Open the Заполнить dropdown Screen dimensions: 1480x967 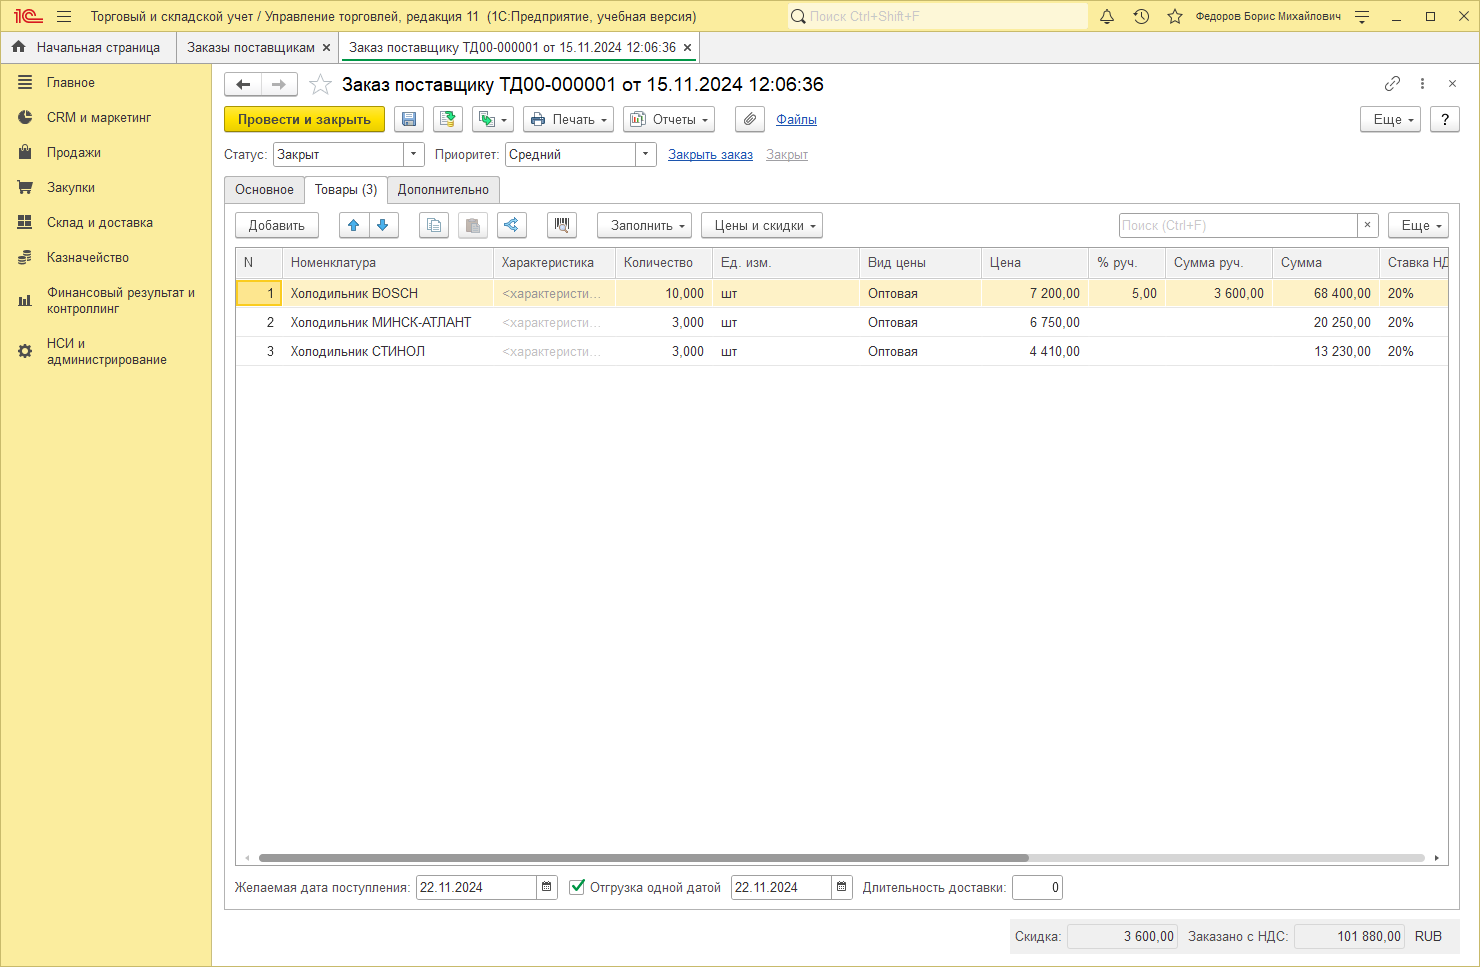644,226
